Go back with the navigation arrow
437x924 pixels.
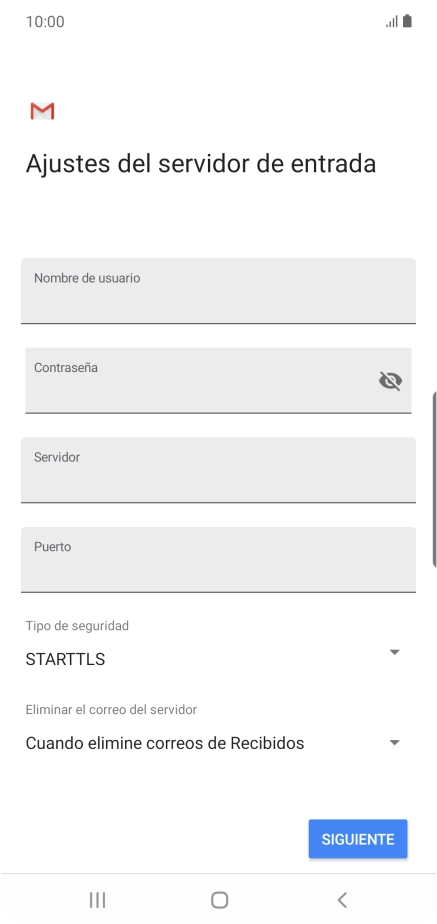(x=342, y=900)
